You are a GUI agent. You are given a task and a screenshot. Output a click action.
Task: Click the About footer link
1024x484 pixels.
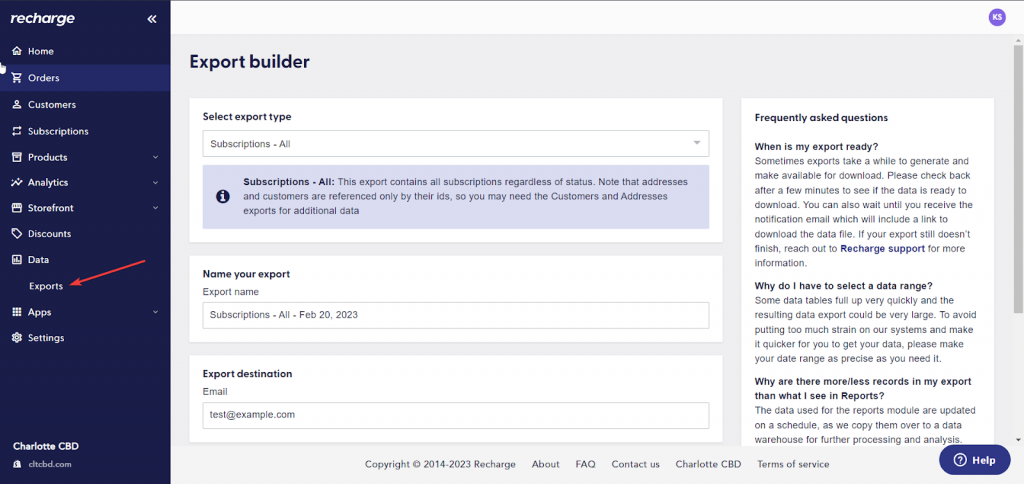click(x=545, y=464)
